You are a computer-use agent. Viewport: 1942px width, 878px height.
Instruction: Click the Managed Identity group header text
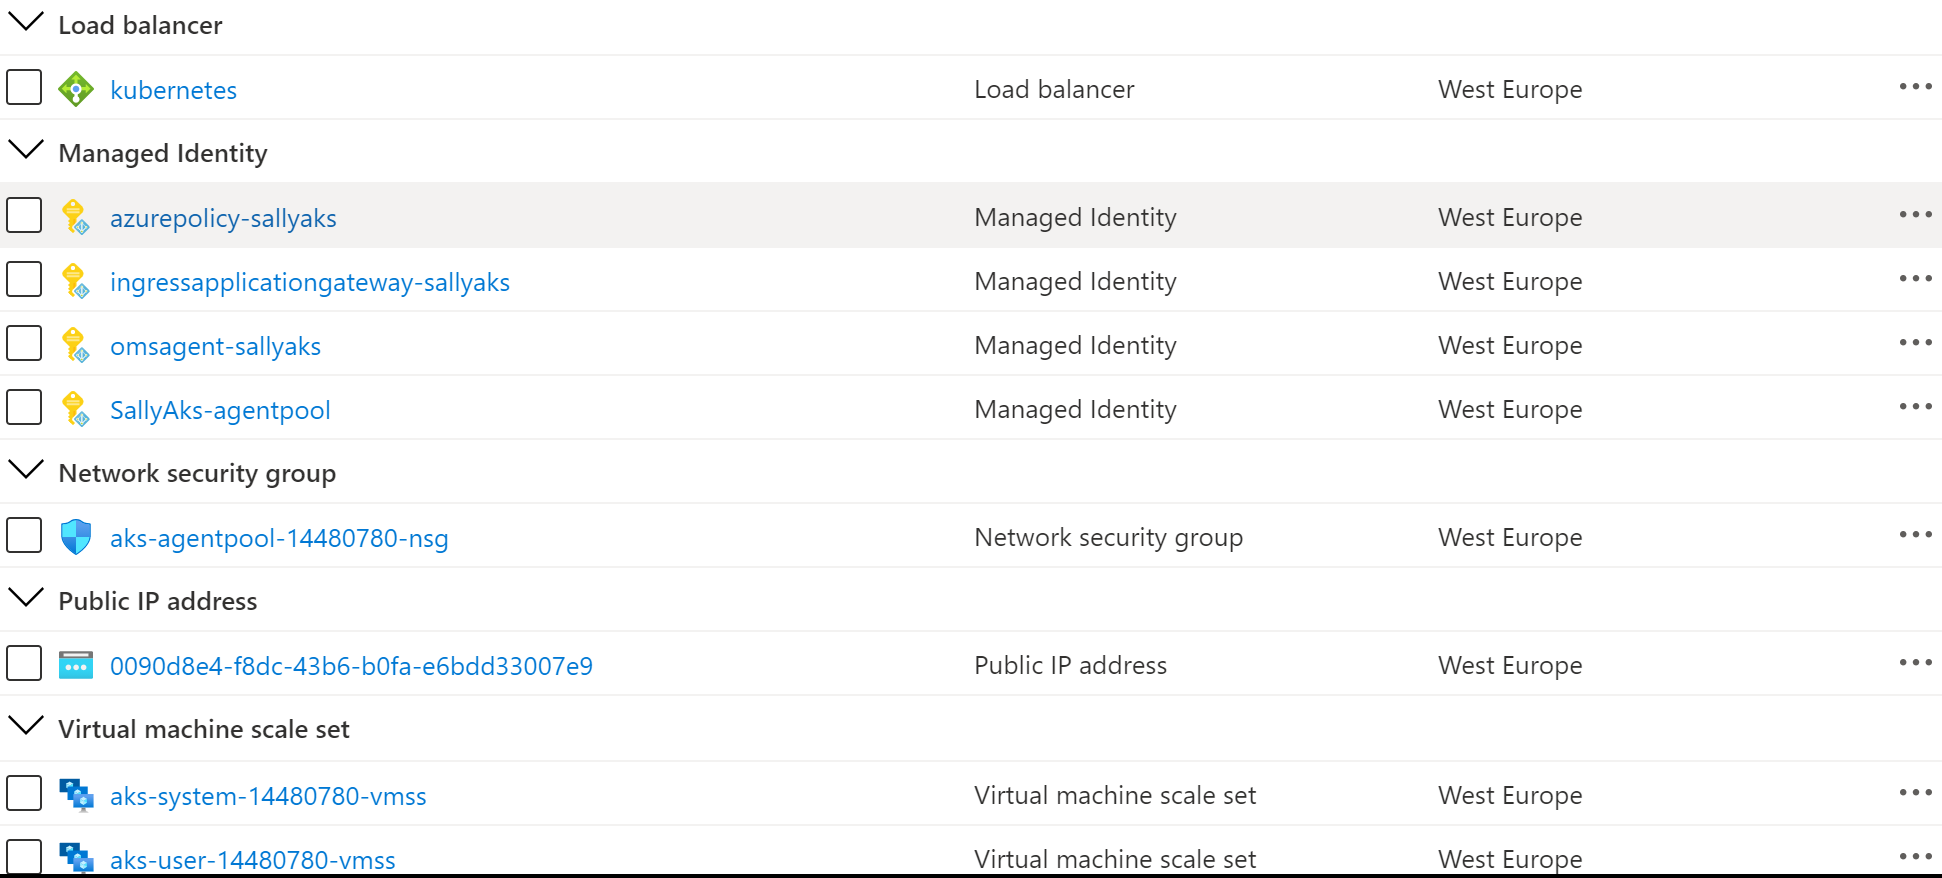pyautogui.click(x=163, y=153)
